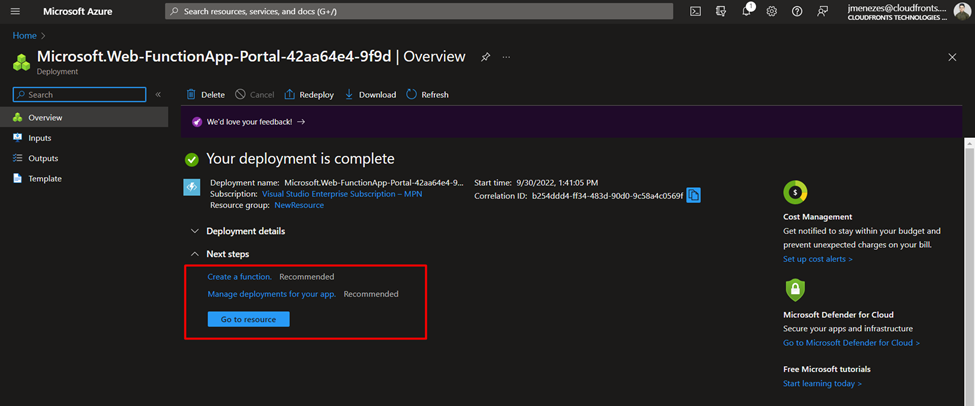Collapse the left menu with double chevron
Viewport: 975px width, 406px height.
158,95
